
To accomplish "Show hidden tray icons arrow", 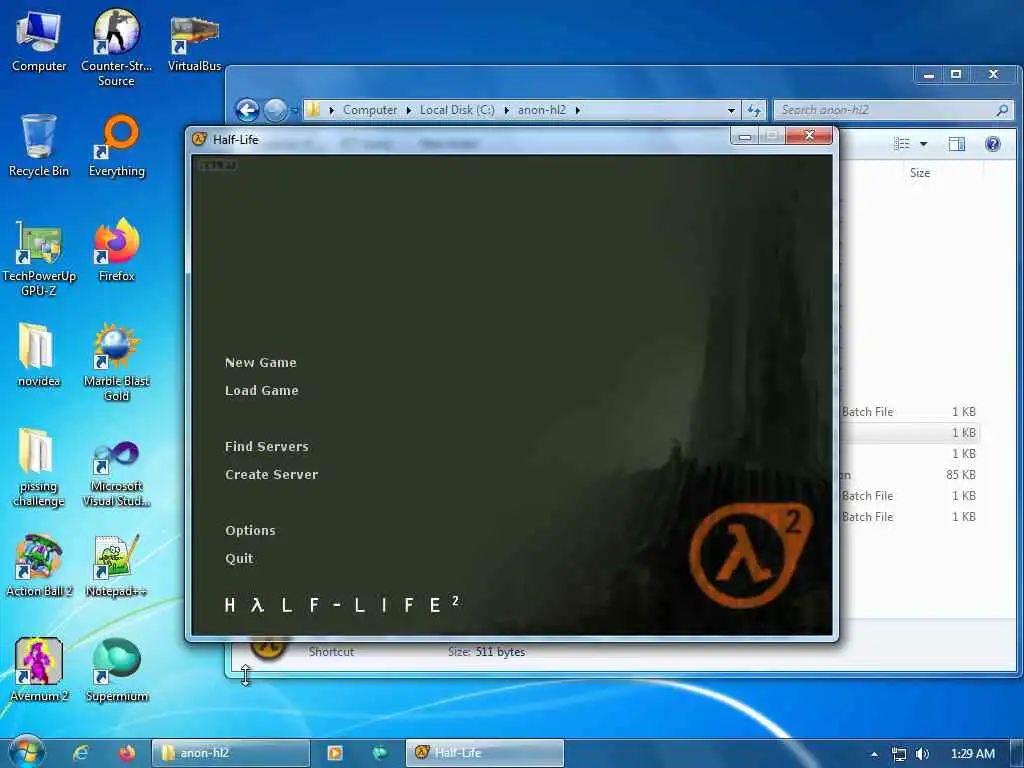I will pos(874,754).
